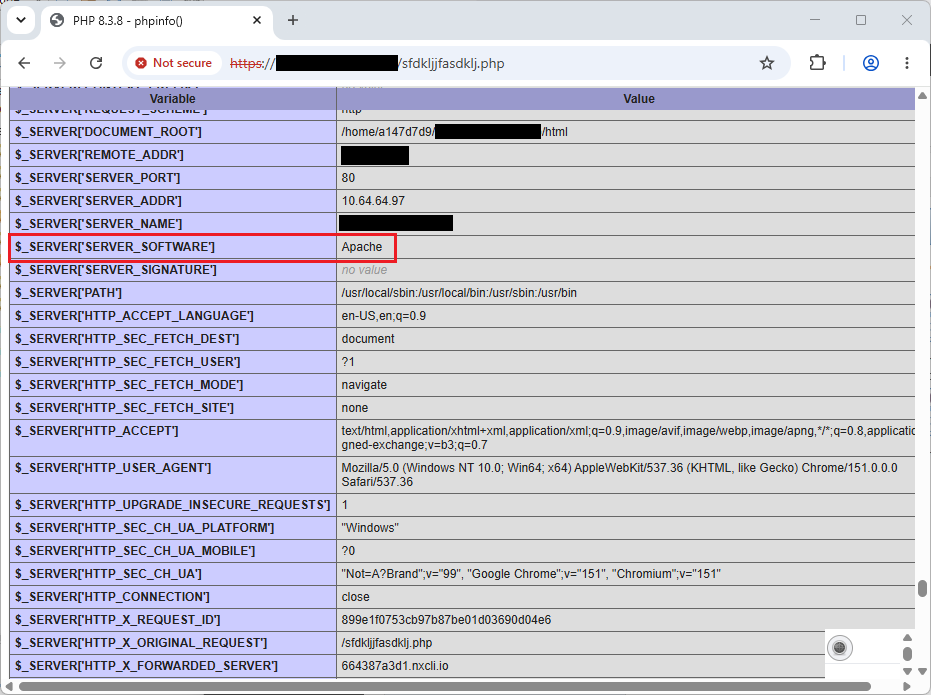The height and width of the screenshot is (695, 931).
Task: Click the $_SERVER['SERVER_SOFTWARE'] cell
Action: pyautogui.click(x=173, y=247)
